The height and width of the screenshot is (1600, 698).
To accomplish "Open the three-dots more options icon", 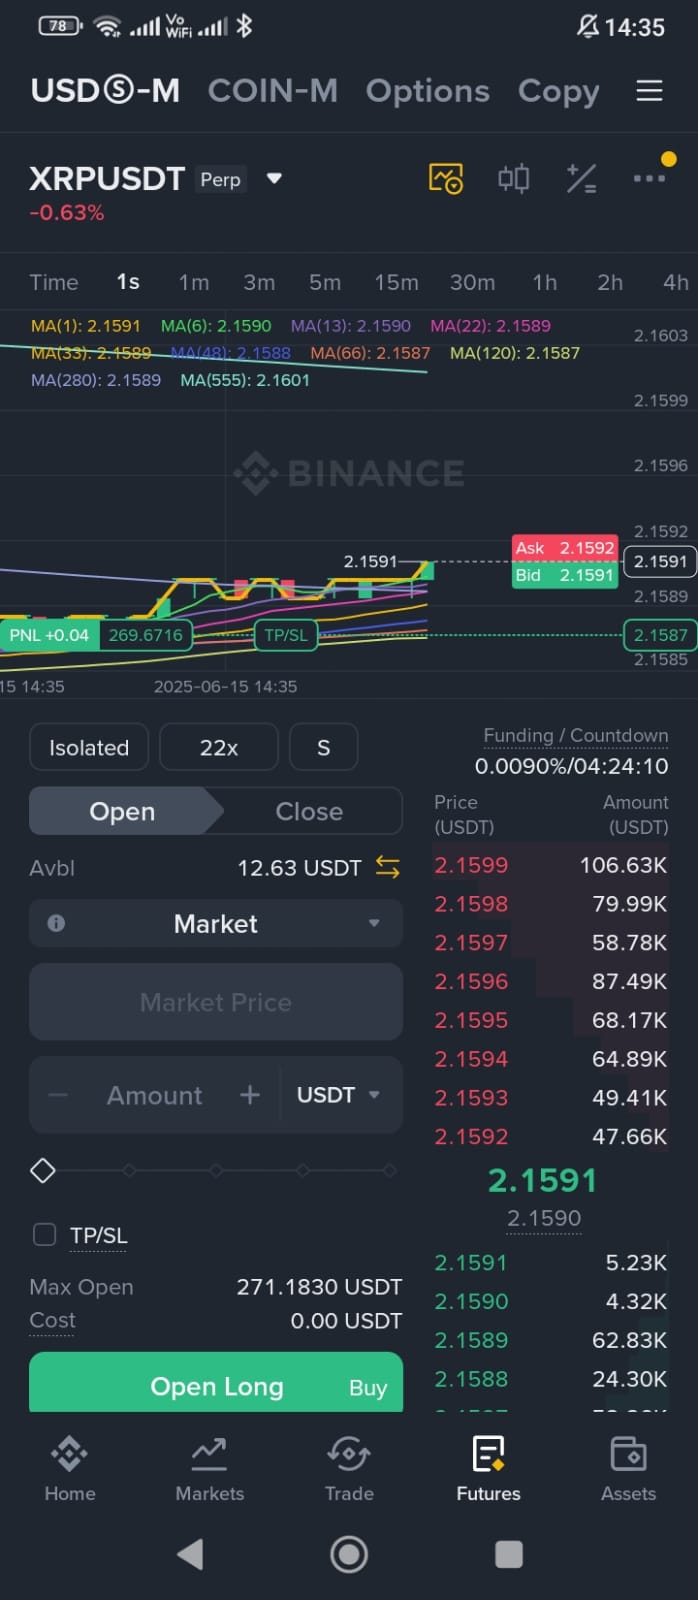I will click(649, 179).
